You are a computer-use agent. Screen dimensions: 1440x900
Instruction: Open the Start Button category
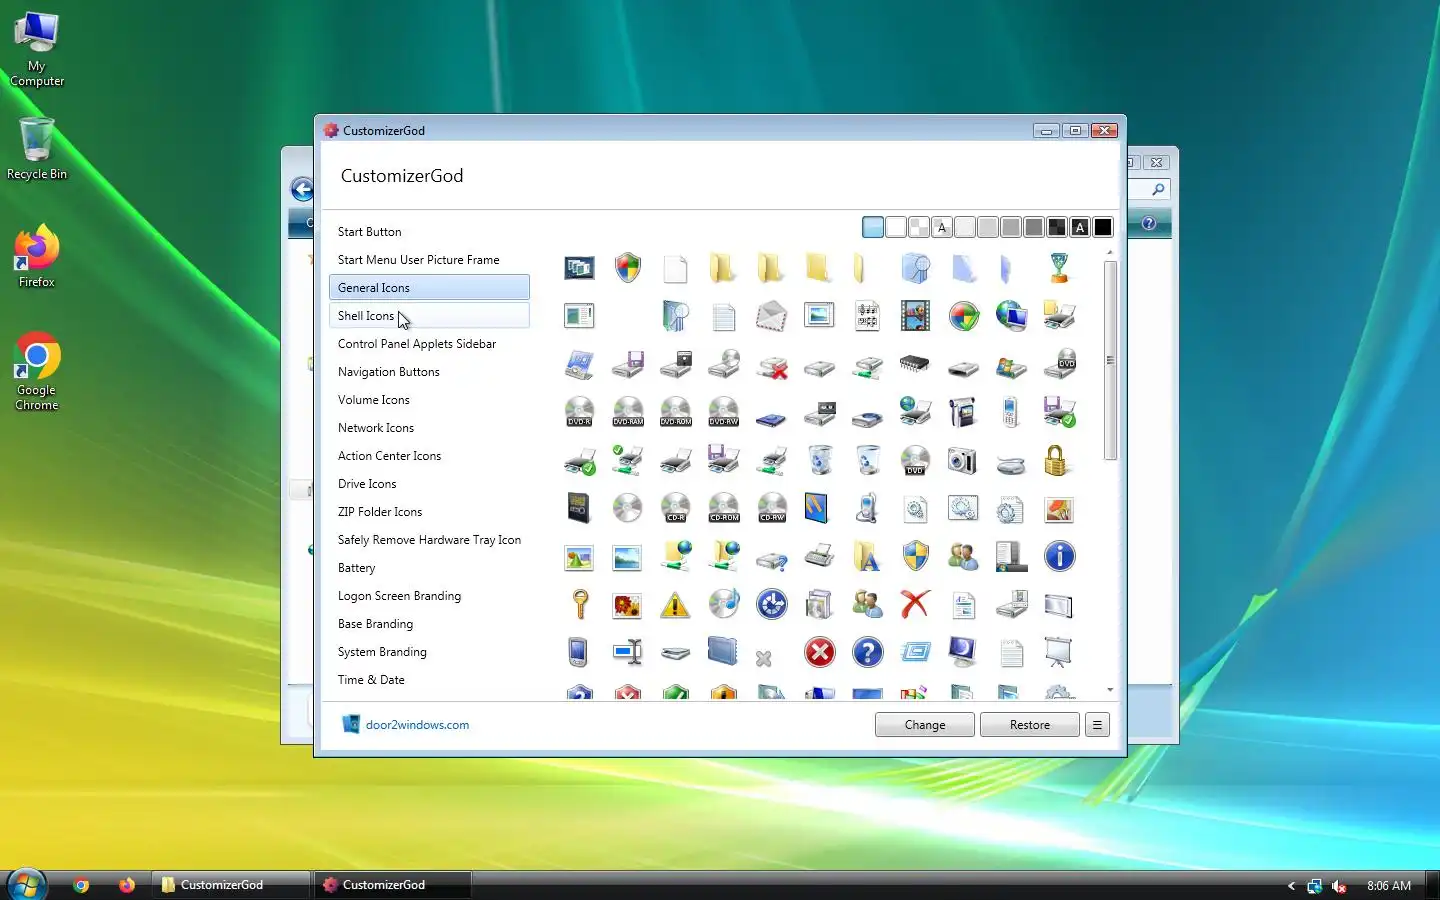coord(429,231)
